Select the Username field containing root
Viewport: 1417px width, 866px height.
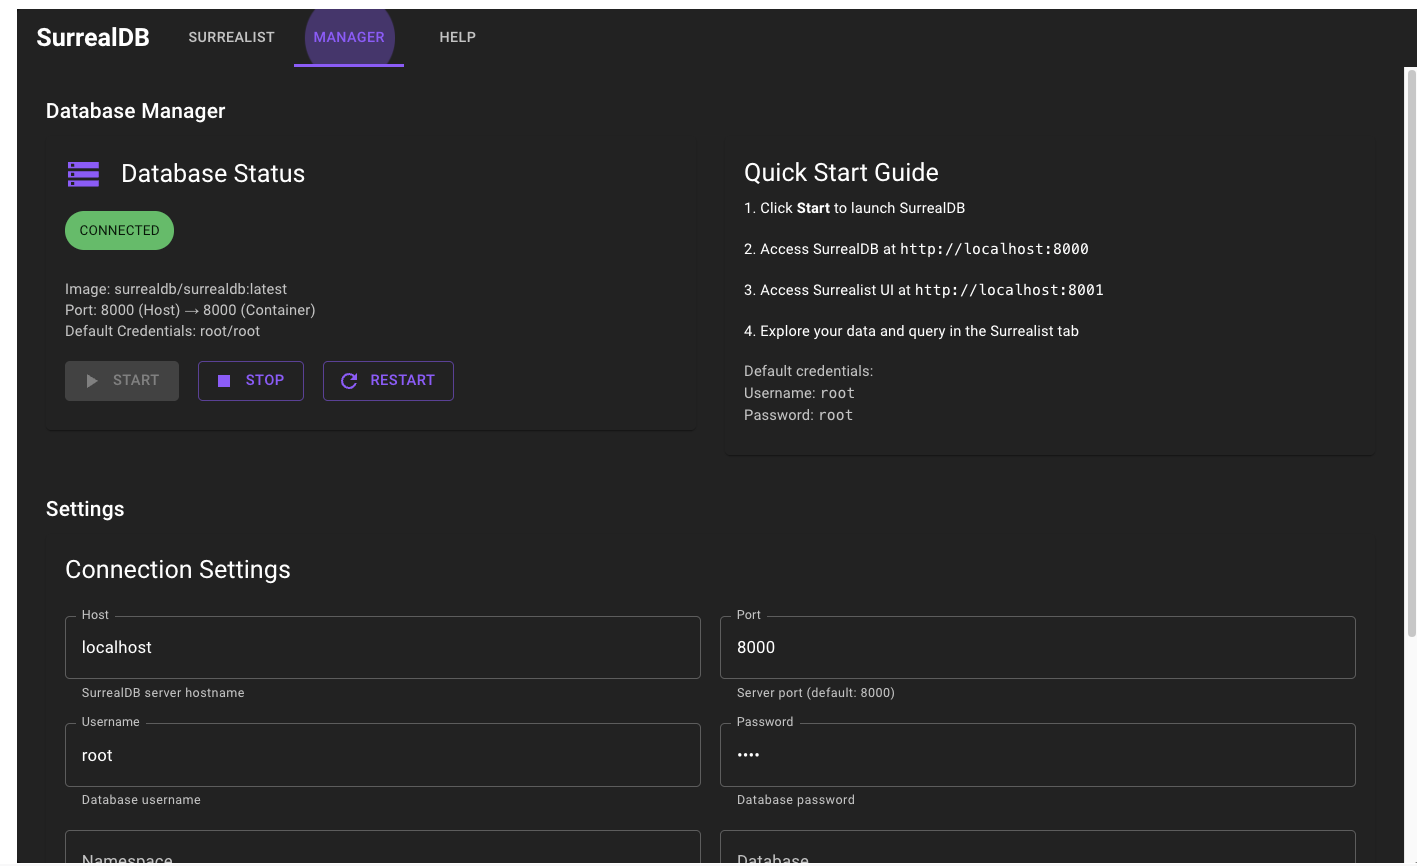coord(383,755)
